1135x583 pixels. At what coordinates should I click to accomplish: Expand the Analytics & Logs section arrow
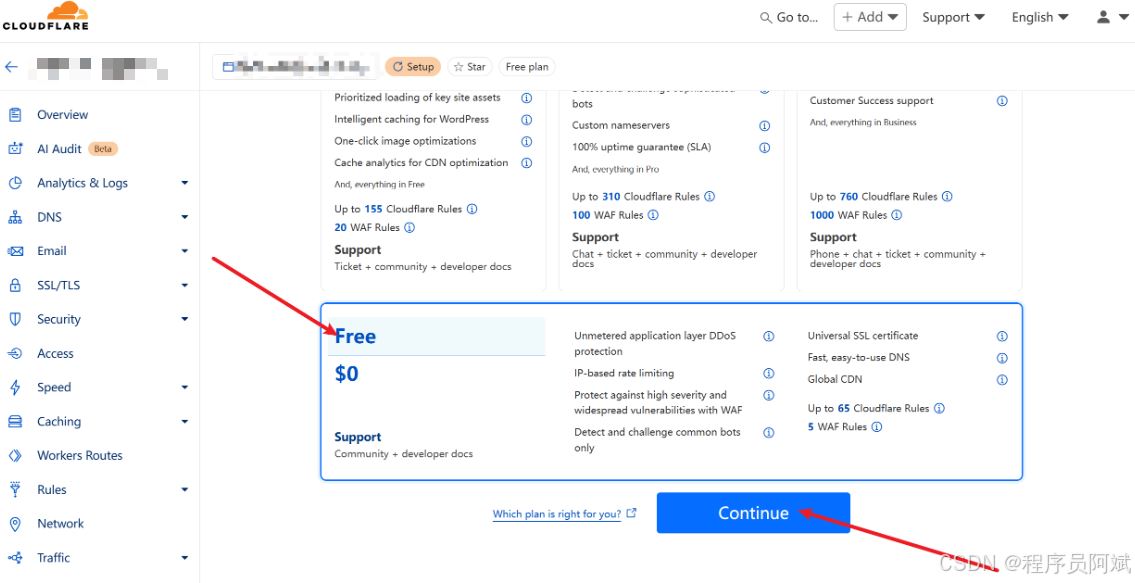[185, 183]
